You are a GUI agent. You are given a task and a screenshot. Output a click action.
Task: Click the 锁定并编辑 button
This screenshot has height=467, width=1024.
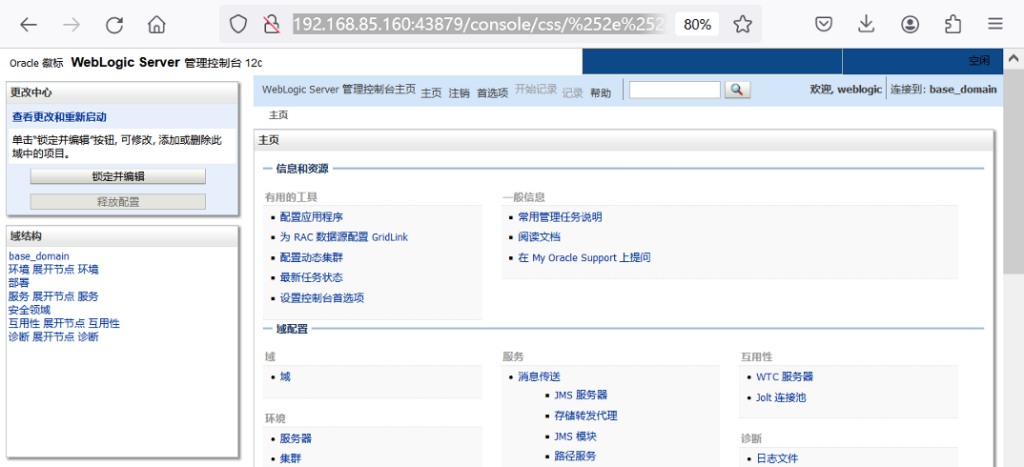coord(118,176)
